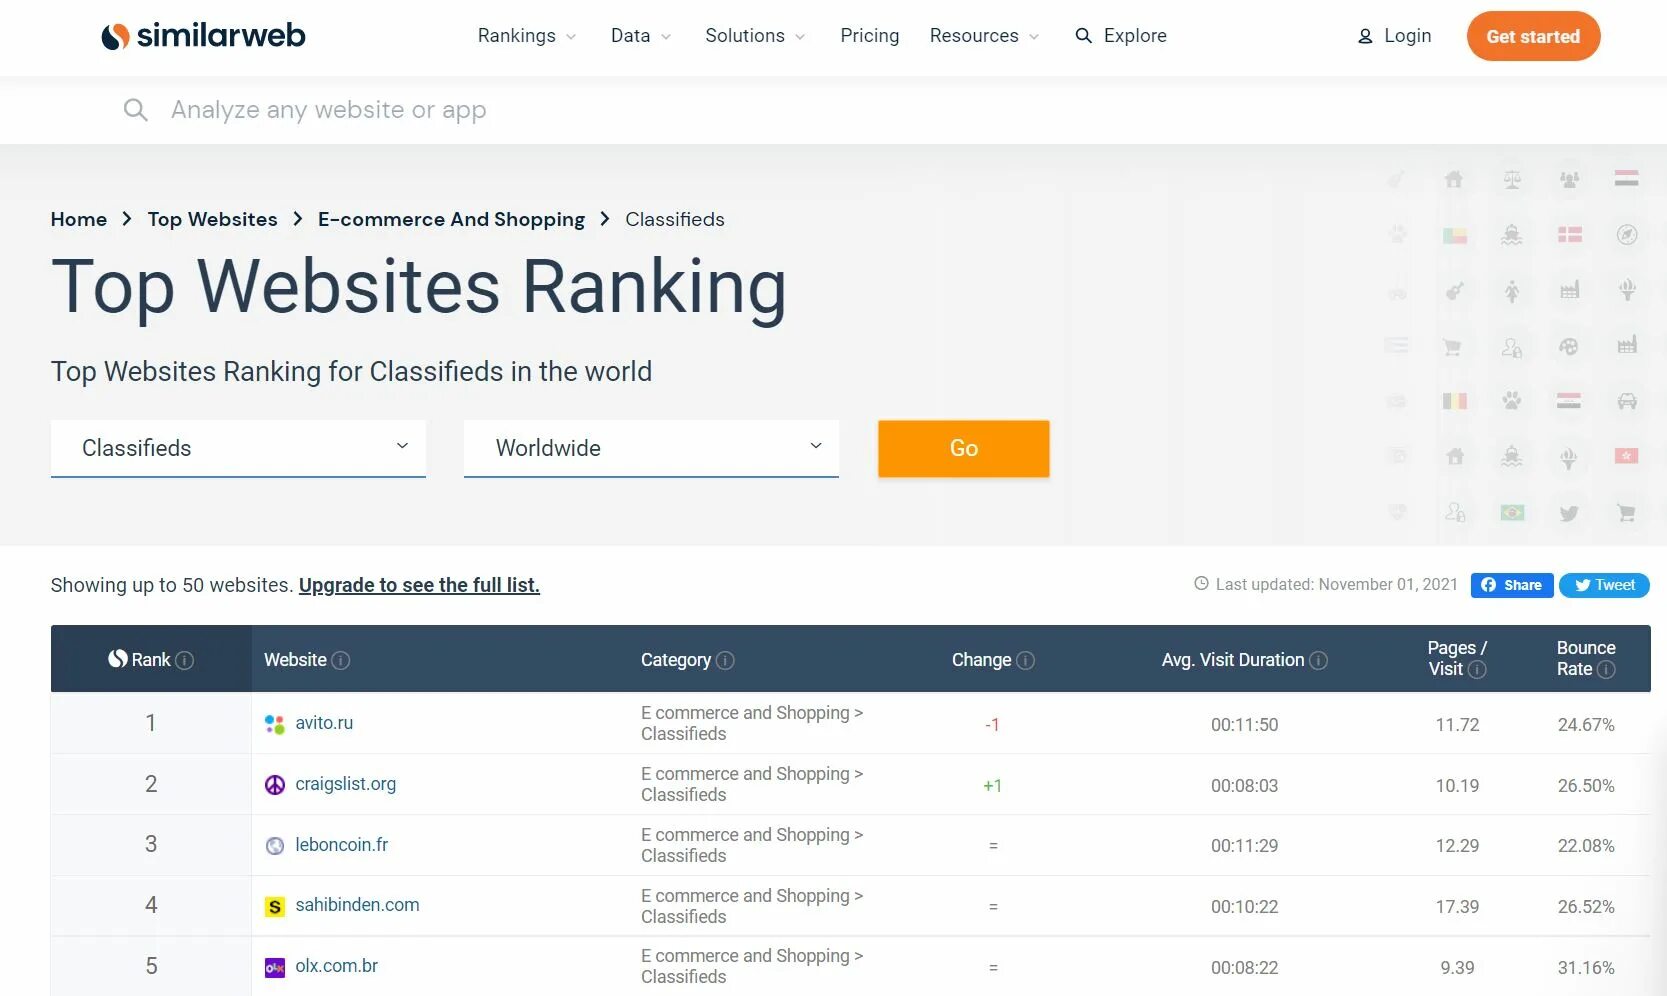
Task: Click the Change column info icon
Action: 1026,660
